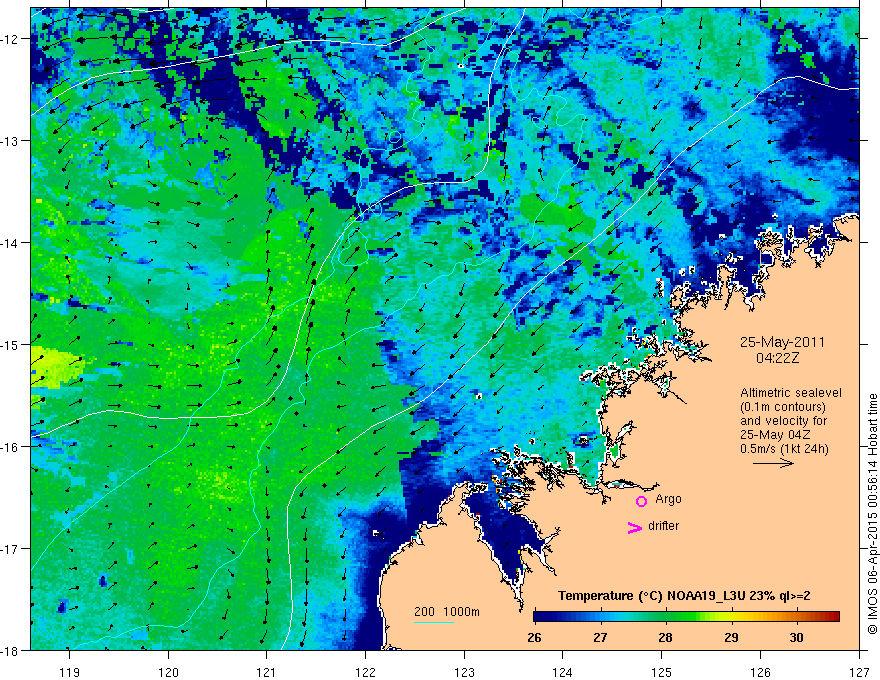Image resolution: width=880 pixels, height=680 pixels.
Task: Click the 'drifter' legend label
Action: (x=663, y=526)
